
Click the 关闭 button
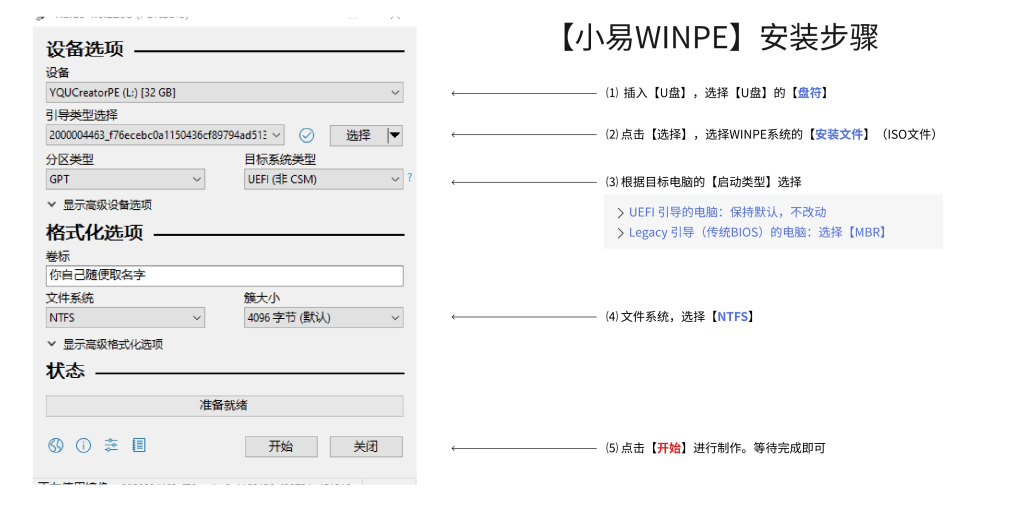coord(366,447)
